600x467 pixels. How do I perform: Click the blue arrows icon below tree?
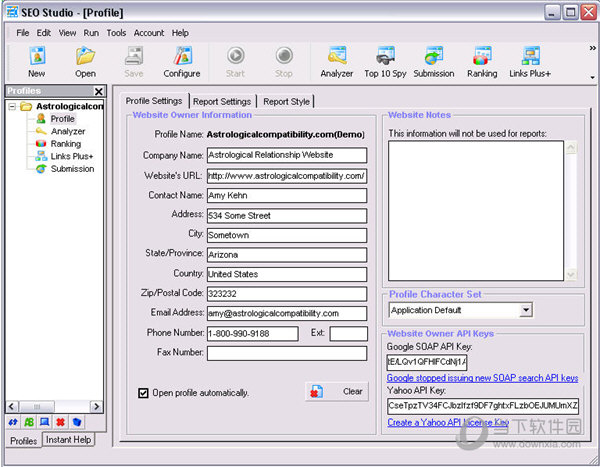click(13, 422)
